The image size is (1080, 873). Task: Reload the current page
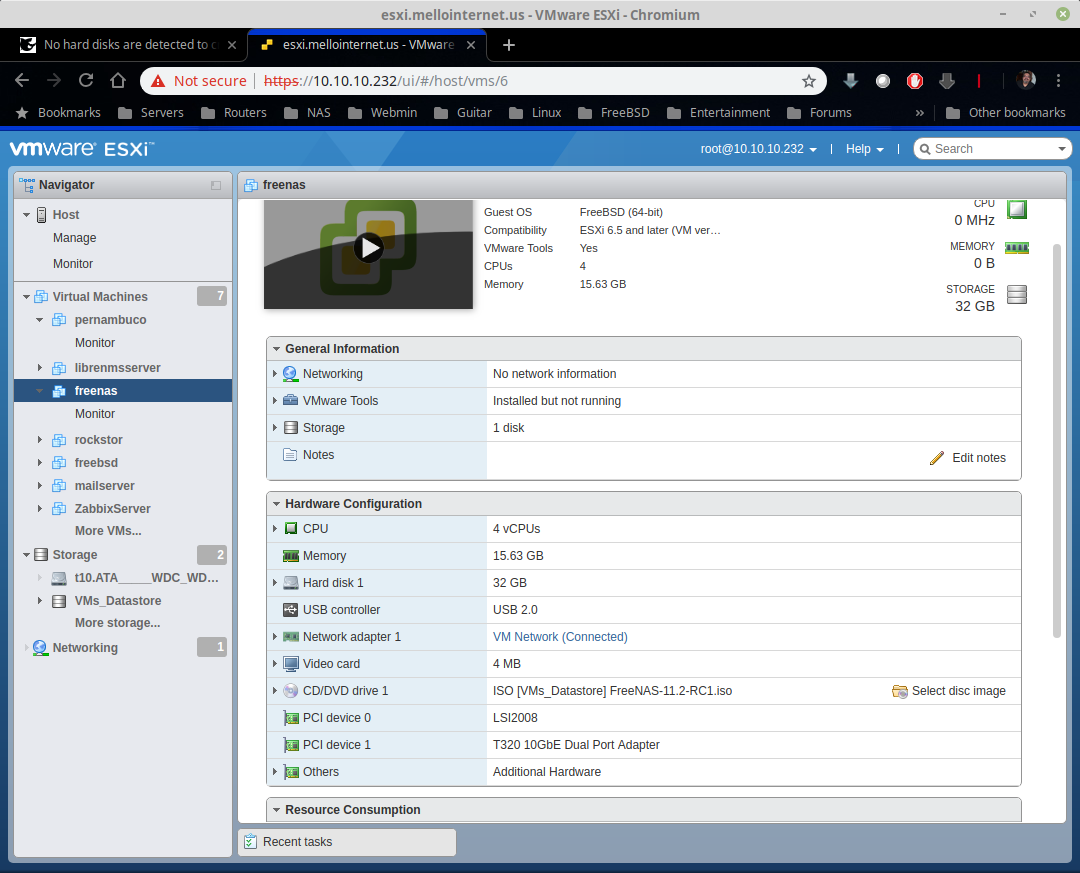[x=86, y=81]
